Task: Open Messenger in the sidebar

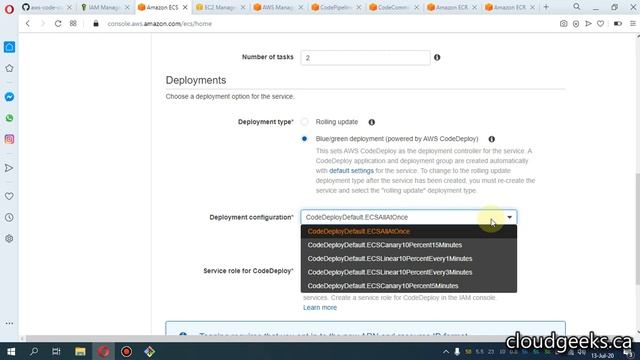Action: [x=9, y=97]
